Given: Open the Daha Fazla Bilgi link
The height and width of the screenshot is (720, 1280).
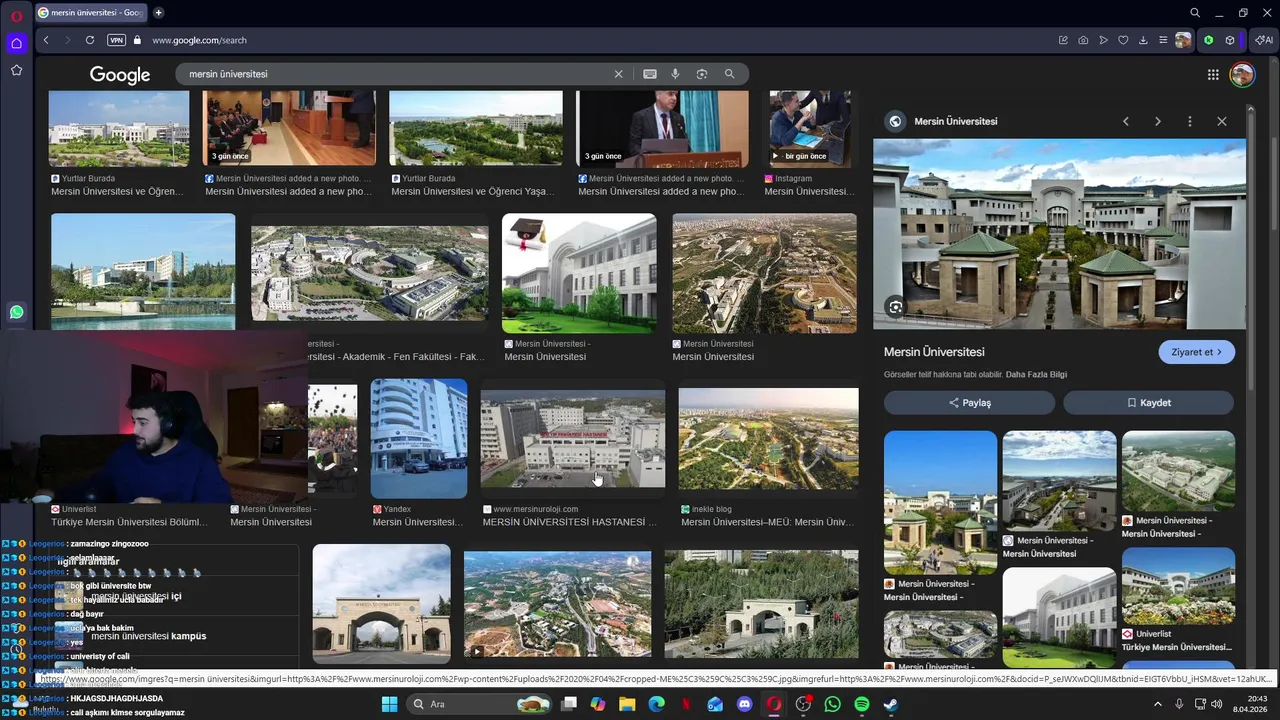Looking at the screenshot, I should pyautogui.click(x=1036, y=374).
